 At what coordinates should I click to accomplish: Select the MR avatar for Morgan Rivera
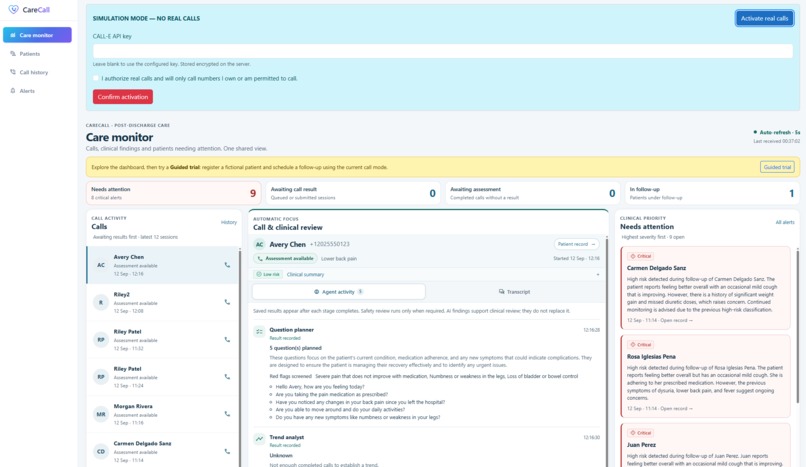101,414
